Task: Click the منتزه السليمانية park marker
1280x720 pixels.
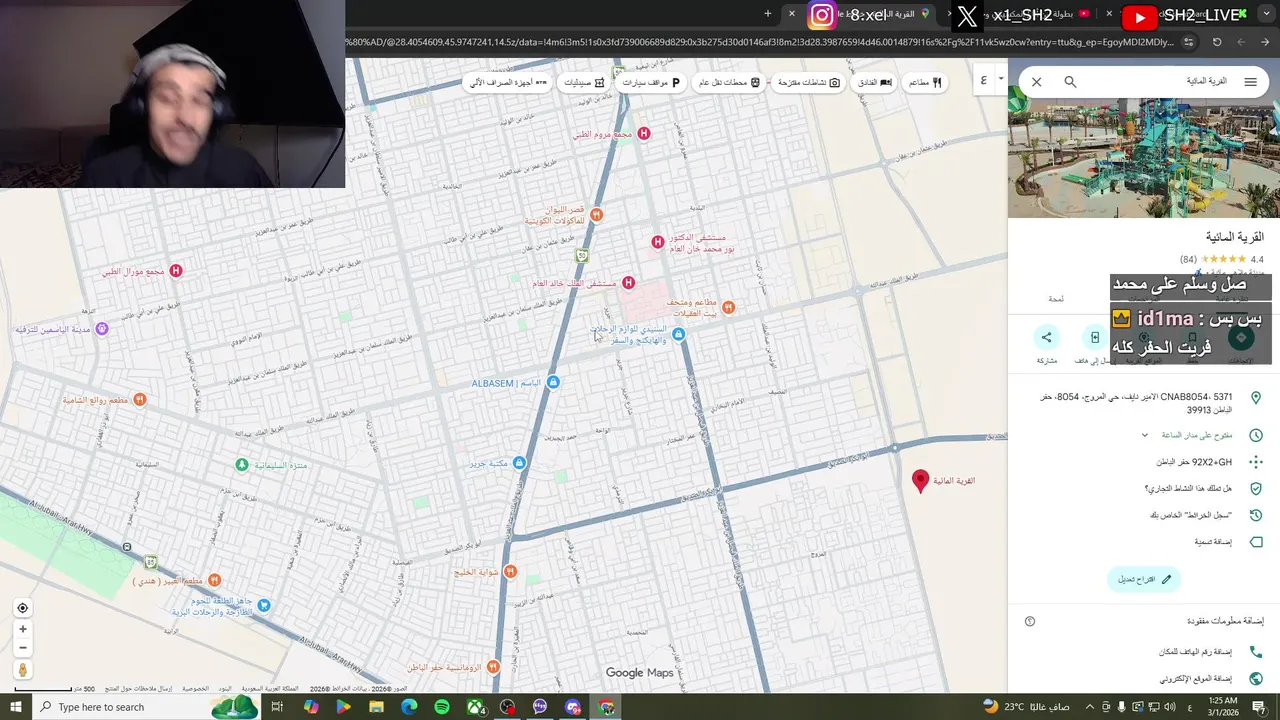Action: pos(241,465)
